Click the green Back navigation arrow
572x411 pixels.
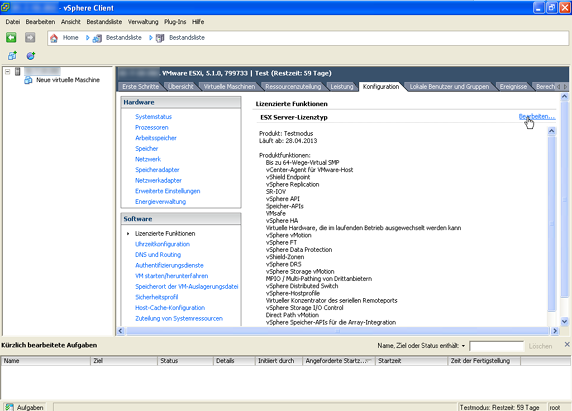click(x=11, y=38)
